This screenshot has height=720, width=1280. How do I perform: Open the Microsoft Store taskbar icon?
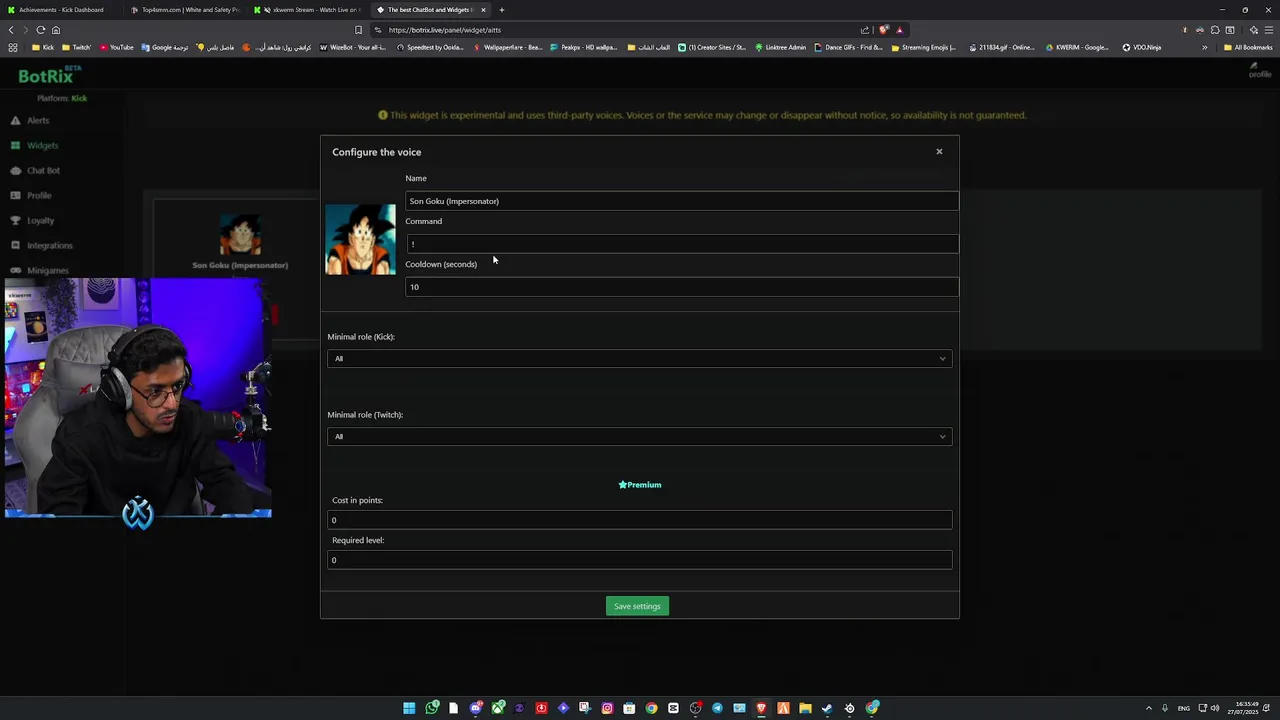629,708
